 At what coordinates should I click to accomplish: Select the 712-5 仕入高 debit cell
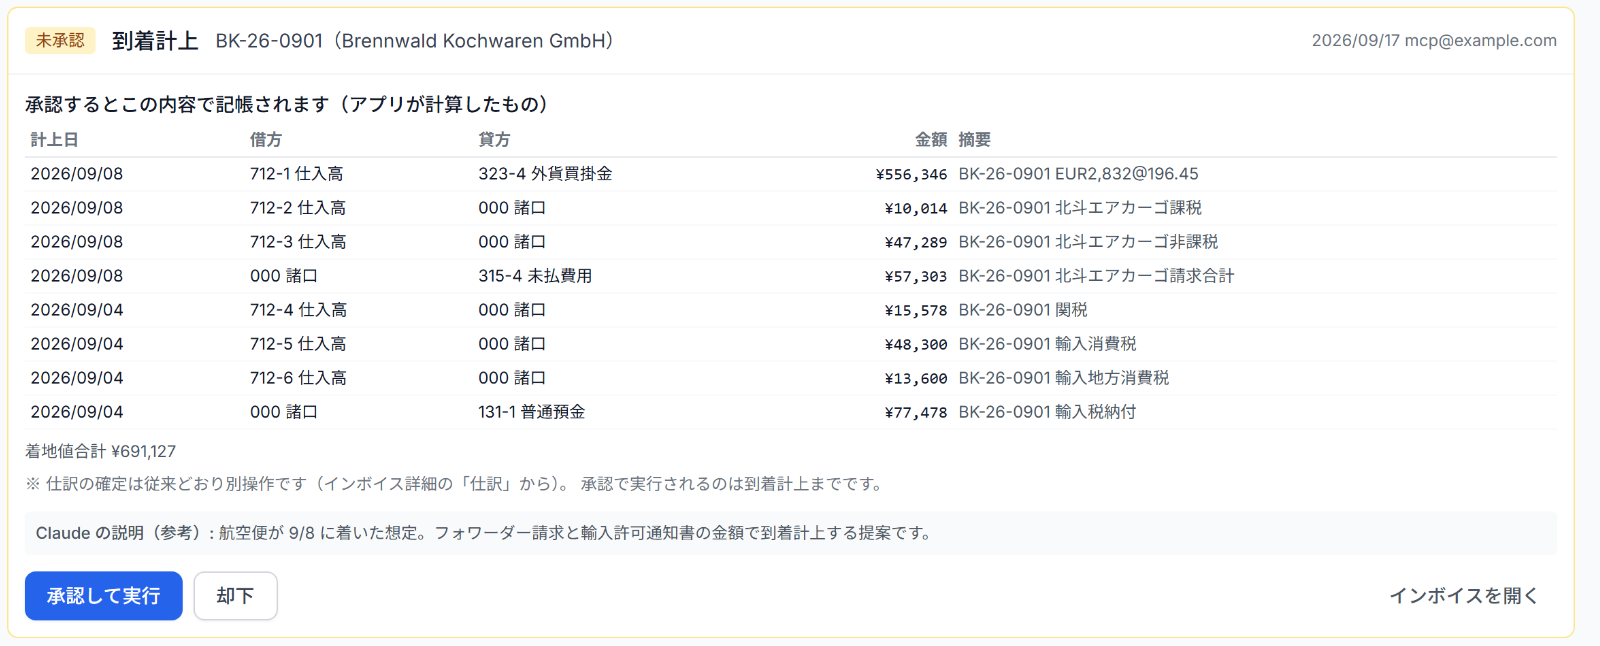click(298, 344)
